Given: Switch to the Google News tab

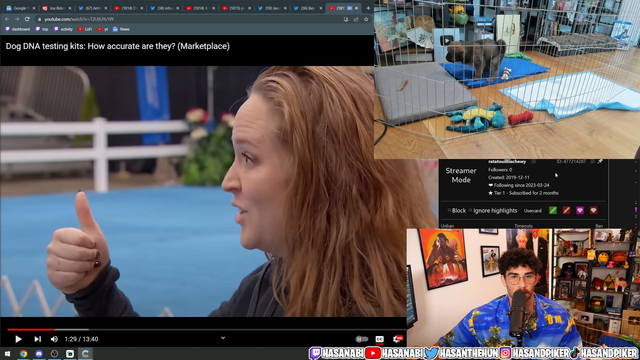Looking at the screenshot, I should click(x=20, y=8).
